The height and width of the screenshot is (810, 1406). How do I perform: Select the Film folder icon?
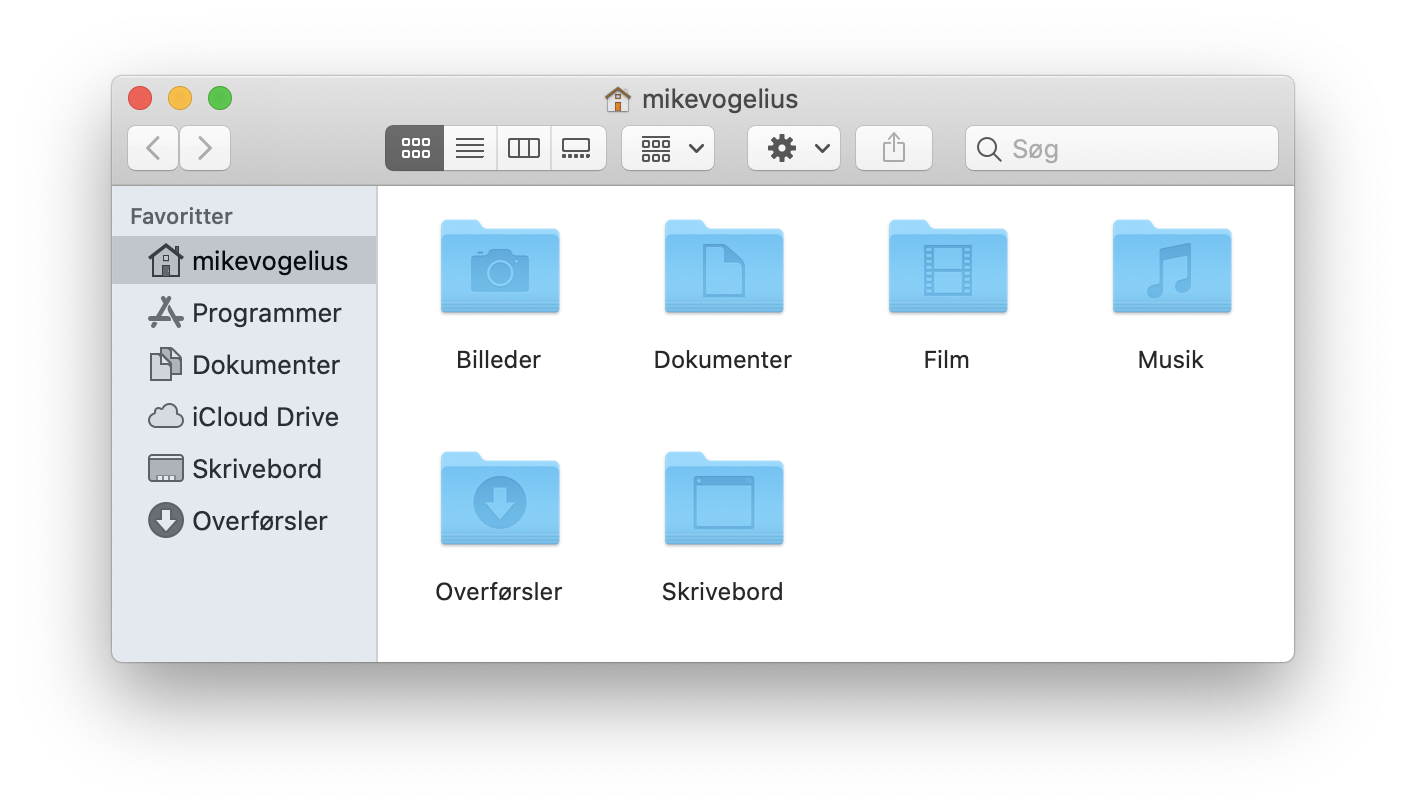coord(948,266)
